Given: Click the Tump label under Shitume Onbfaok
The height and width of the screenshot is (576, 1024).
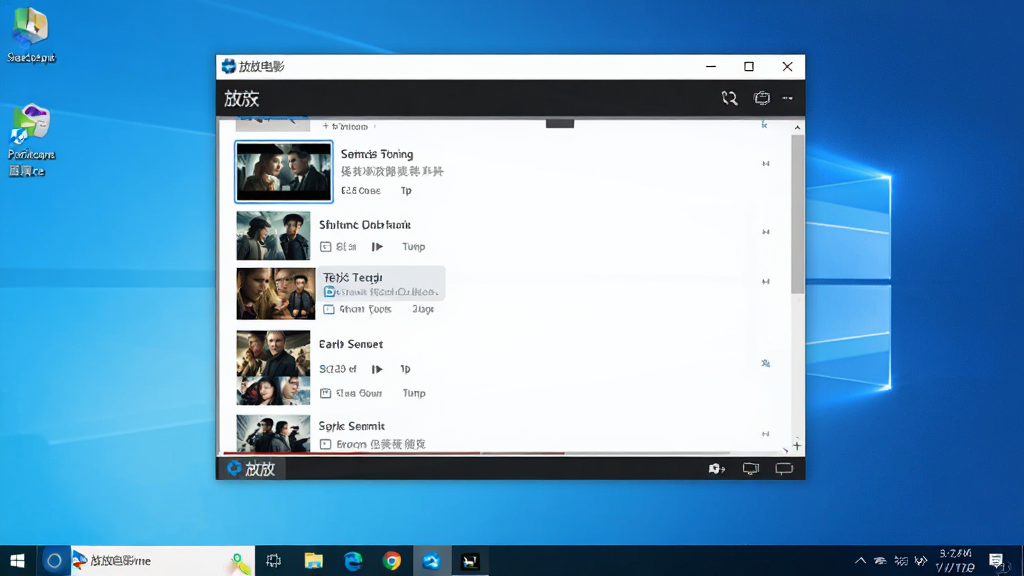Looking at the screenshot, I should [x=413, y=246].
